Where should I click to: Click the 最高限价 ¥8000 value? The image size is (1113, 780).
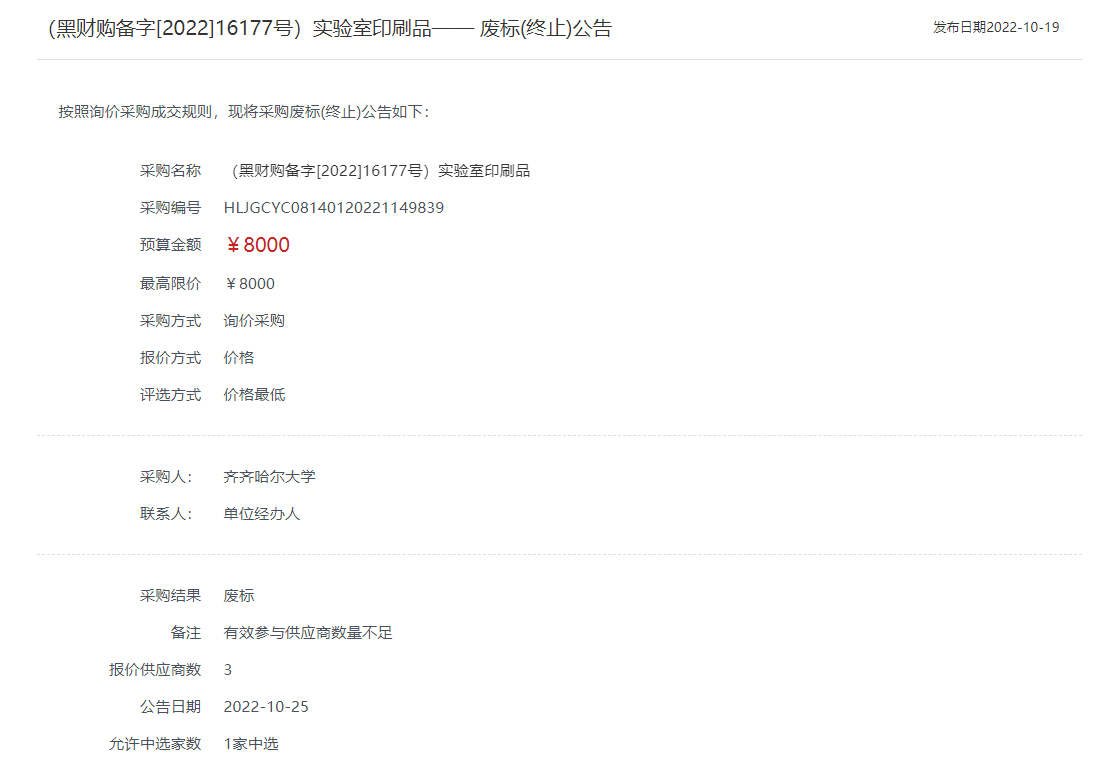pyautogui.click(x=250, y=283)
